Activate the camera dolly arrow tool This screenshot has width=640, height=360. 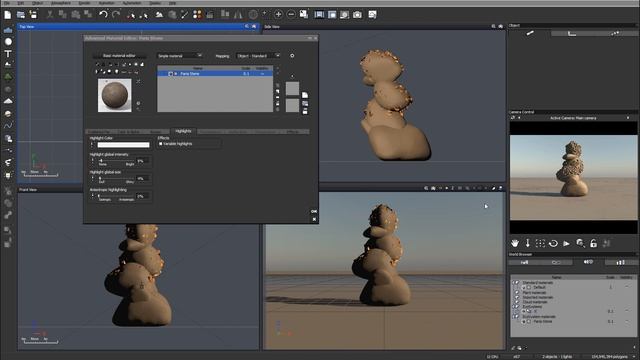click(527, 243)
